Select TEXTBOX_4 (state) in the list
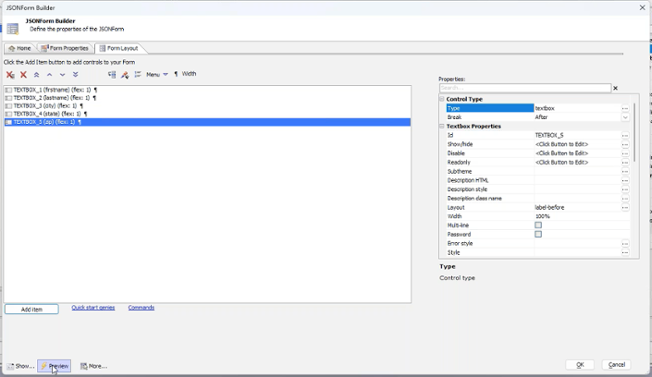Screen dimensions: 652x377 [x=207, y=113]
